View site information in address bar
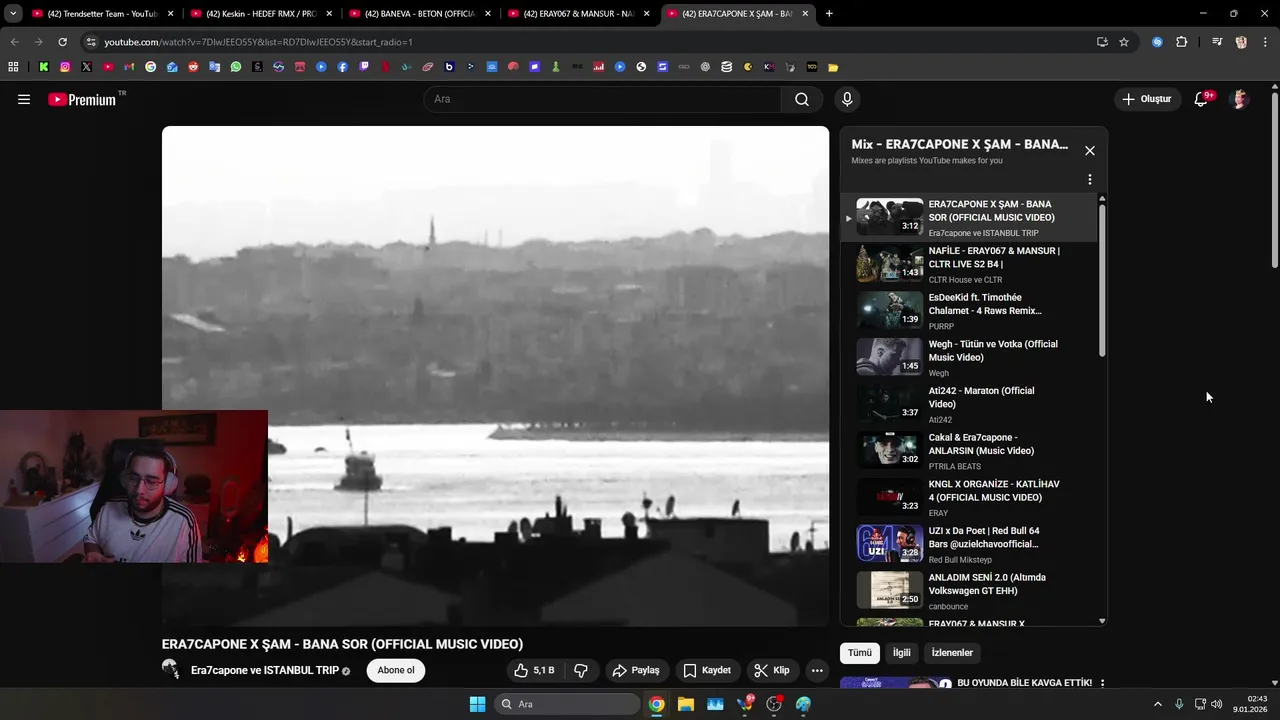 [91, 42]
